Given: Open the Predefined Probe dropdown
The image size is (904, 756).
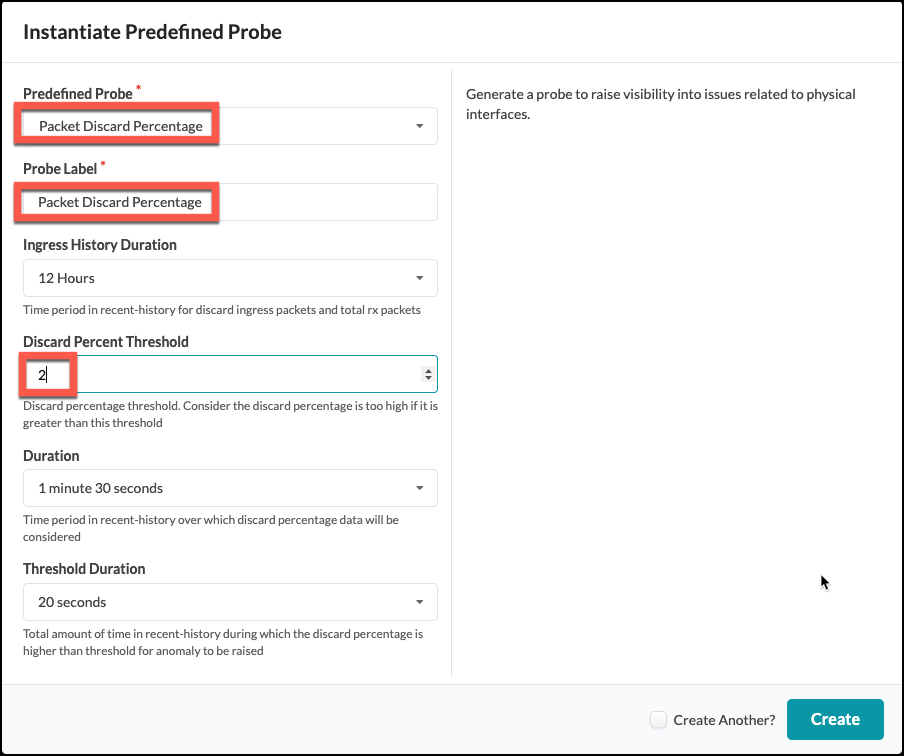Looking at the screenshot, I should click(230, 126).
